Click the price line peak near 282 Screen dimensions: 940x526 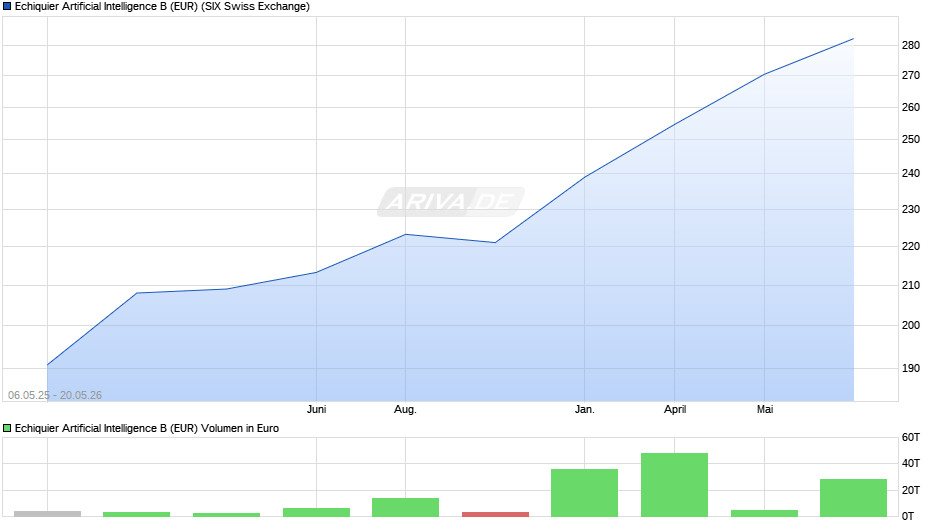pyautogui.click(x=853, y=39)
